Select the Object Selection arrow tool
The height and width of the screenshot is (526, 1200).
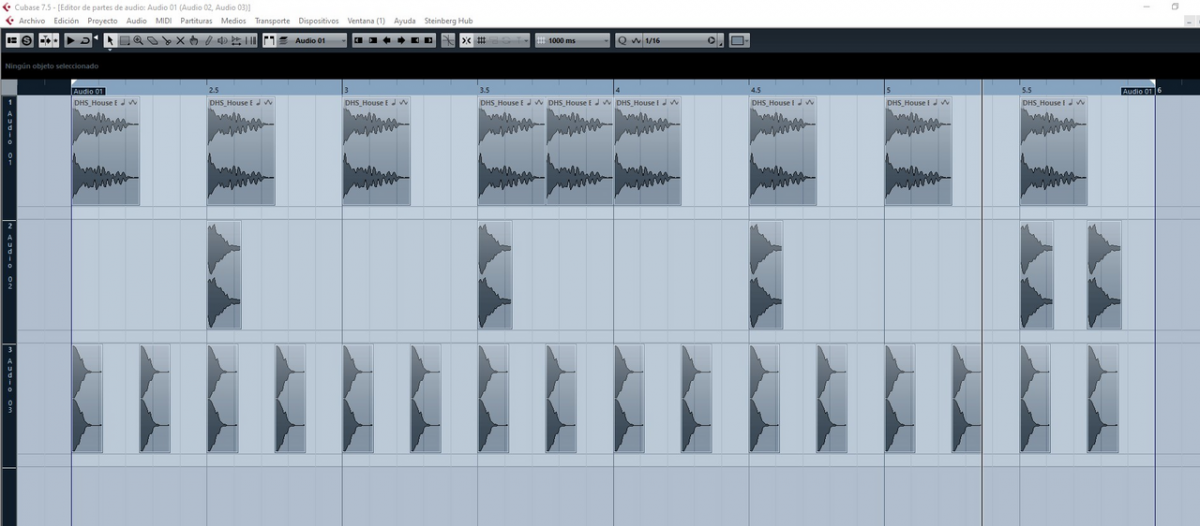tap(111, 40)
